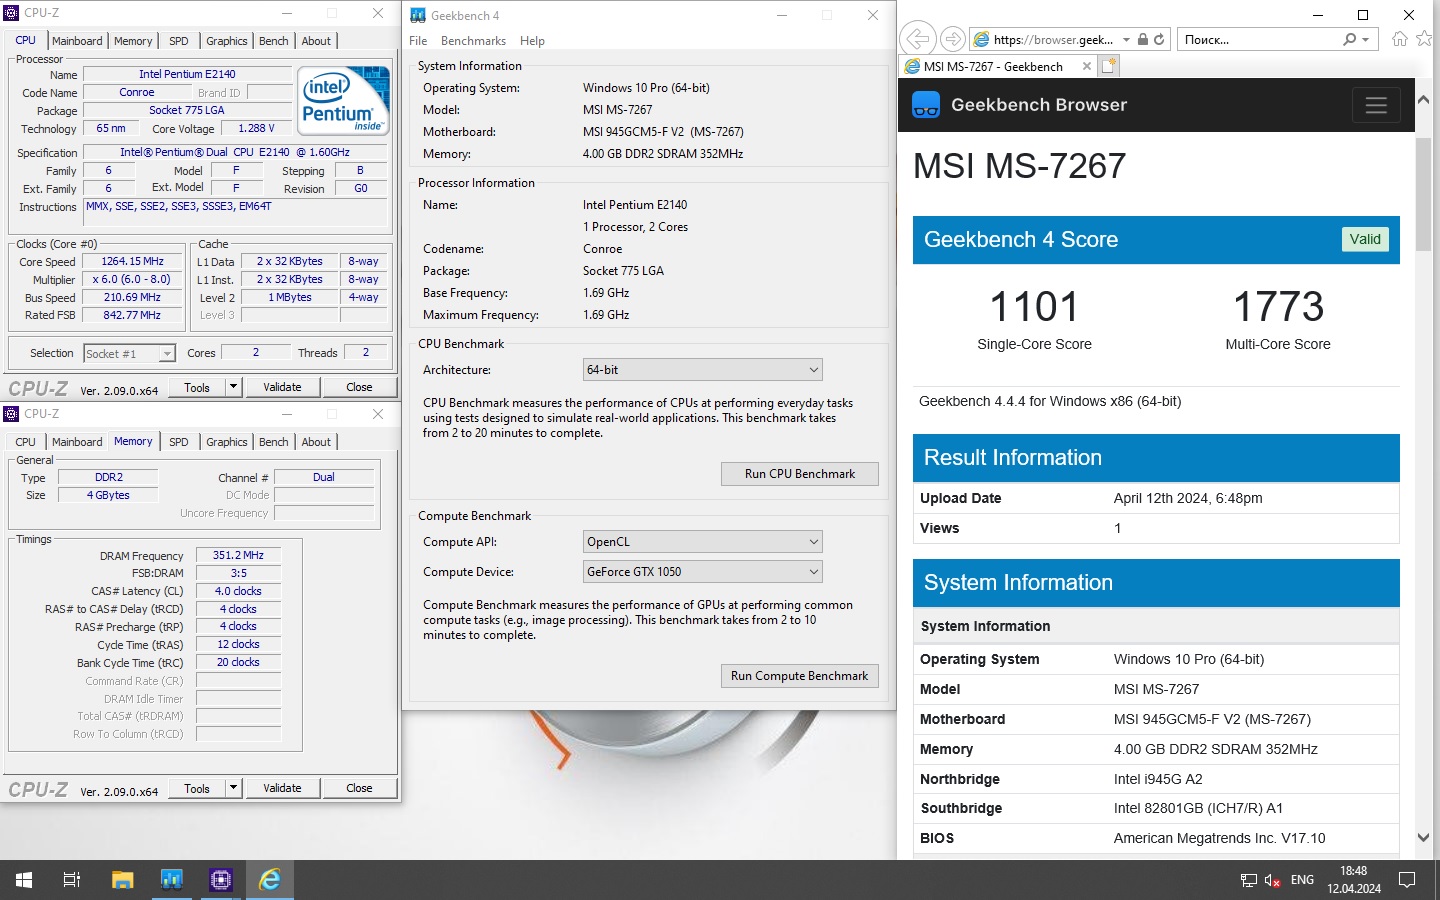This screenshot has height=900, width=1440.
Task: Open the Architecture 64-bit dropdown
Action: 703,370
